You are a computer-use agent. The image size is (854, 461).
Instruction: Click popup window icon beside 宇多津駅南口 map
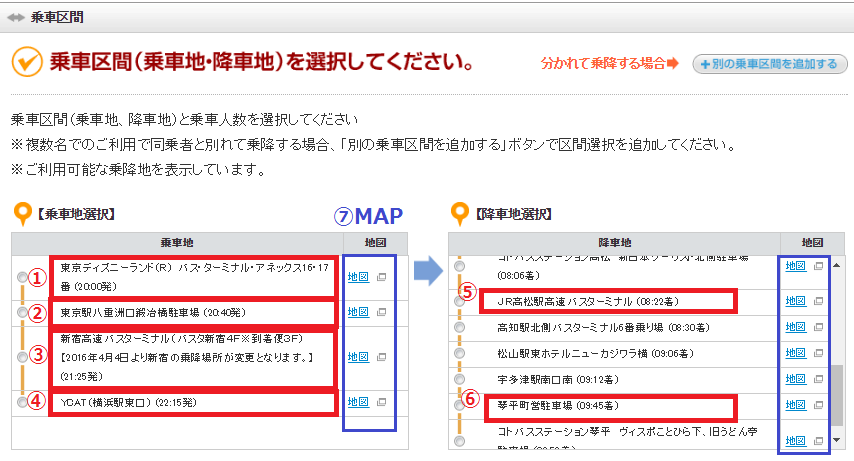coord(819,380)
